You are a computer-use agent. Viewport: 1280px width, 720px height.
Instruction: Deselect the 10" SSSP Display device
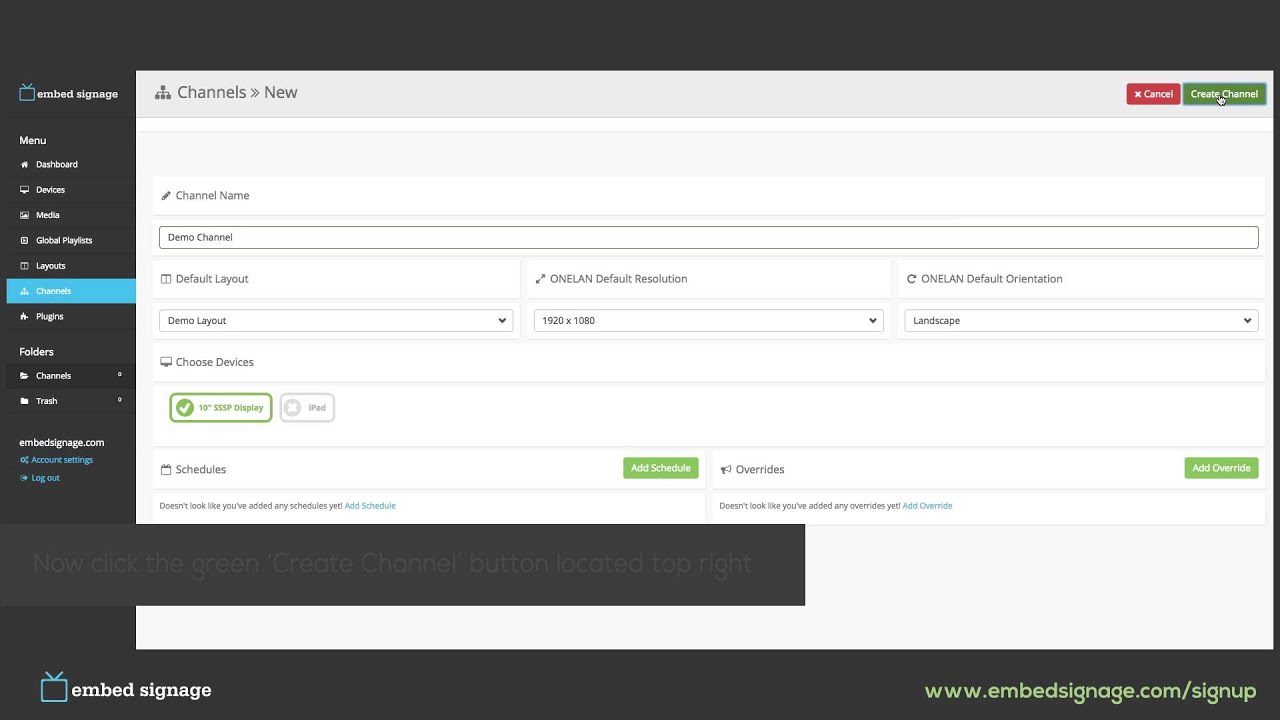221,408
